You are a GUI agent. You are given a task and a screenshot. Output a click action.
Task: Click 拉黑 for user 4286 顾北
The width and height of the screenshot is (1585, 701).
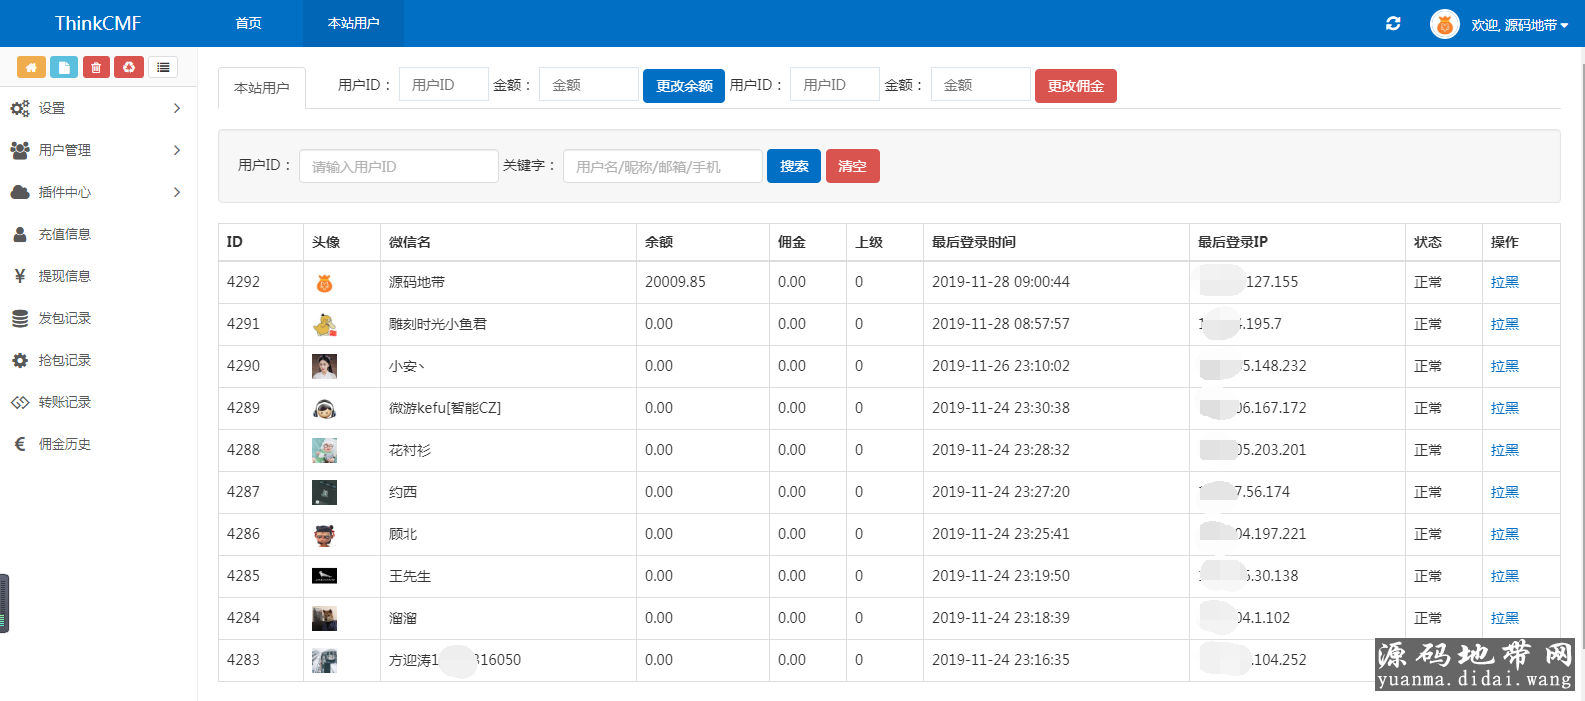[x=1504, y=534]
